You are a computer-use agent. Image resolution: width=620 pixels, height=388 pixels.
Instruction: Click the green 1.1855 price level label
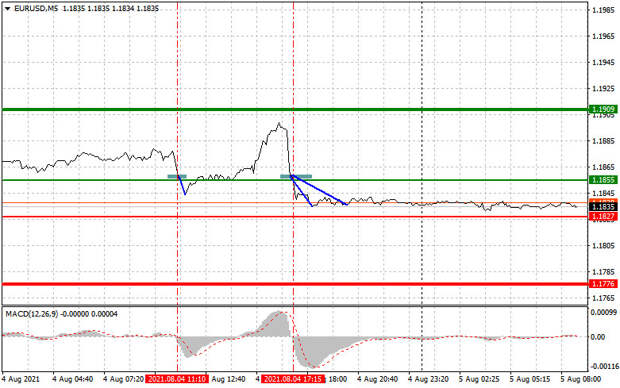[x=603, y=180]
